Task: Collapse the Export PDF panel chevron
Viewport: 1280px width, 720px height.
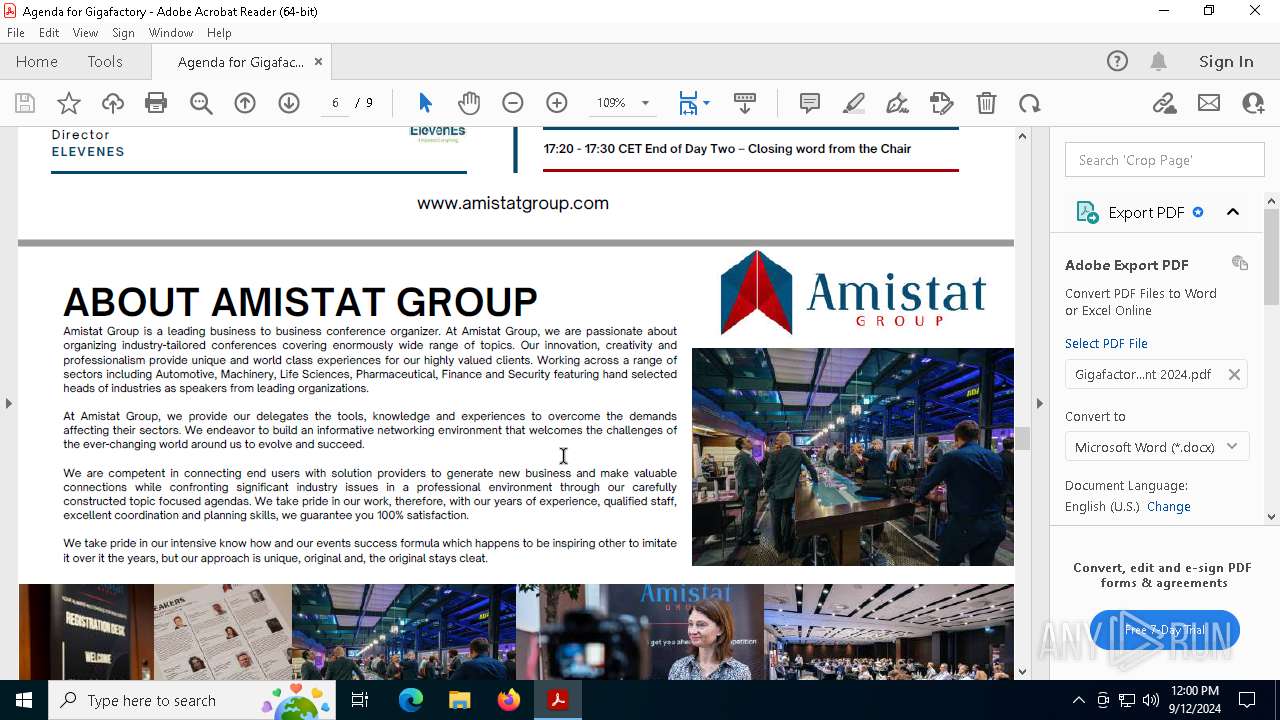Action: pyautogui.click(x=1233, y=212)
